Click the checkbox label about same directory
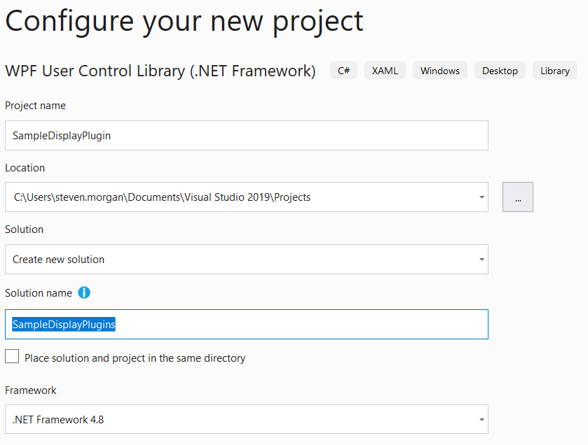Image resolution: width=588 pixels, height=445 pixels. 135,358
